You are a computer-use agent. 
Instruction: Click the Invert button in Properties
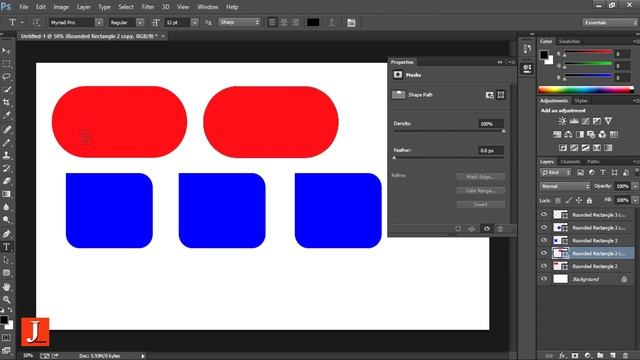480,204
